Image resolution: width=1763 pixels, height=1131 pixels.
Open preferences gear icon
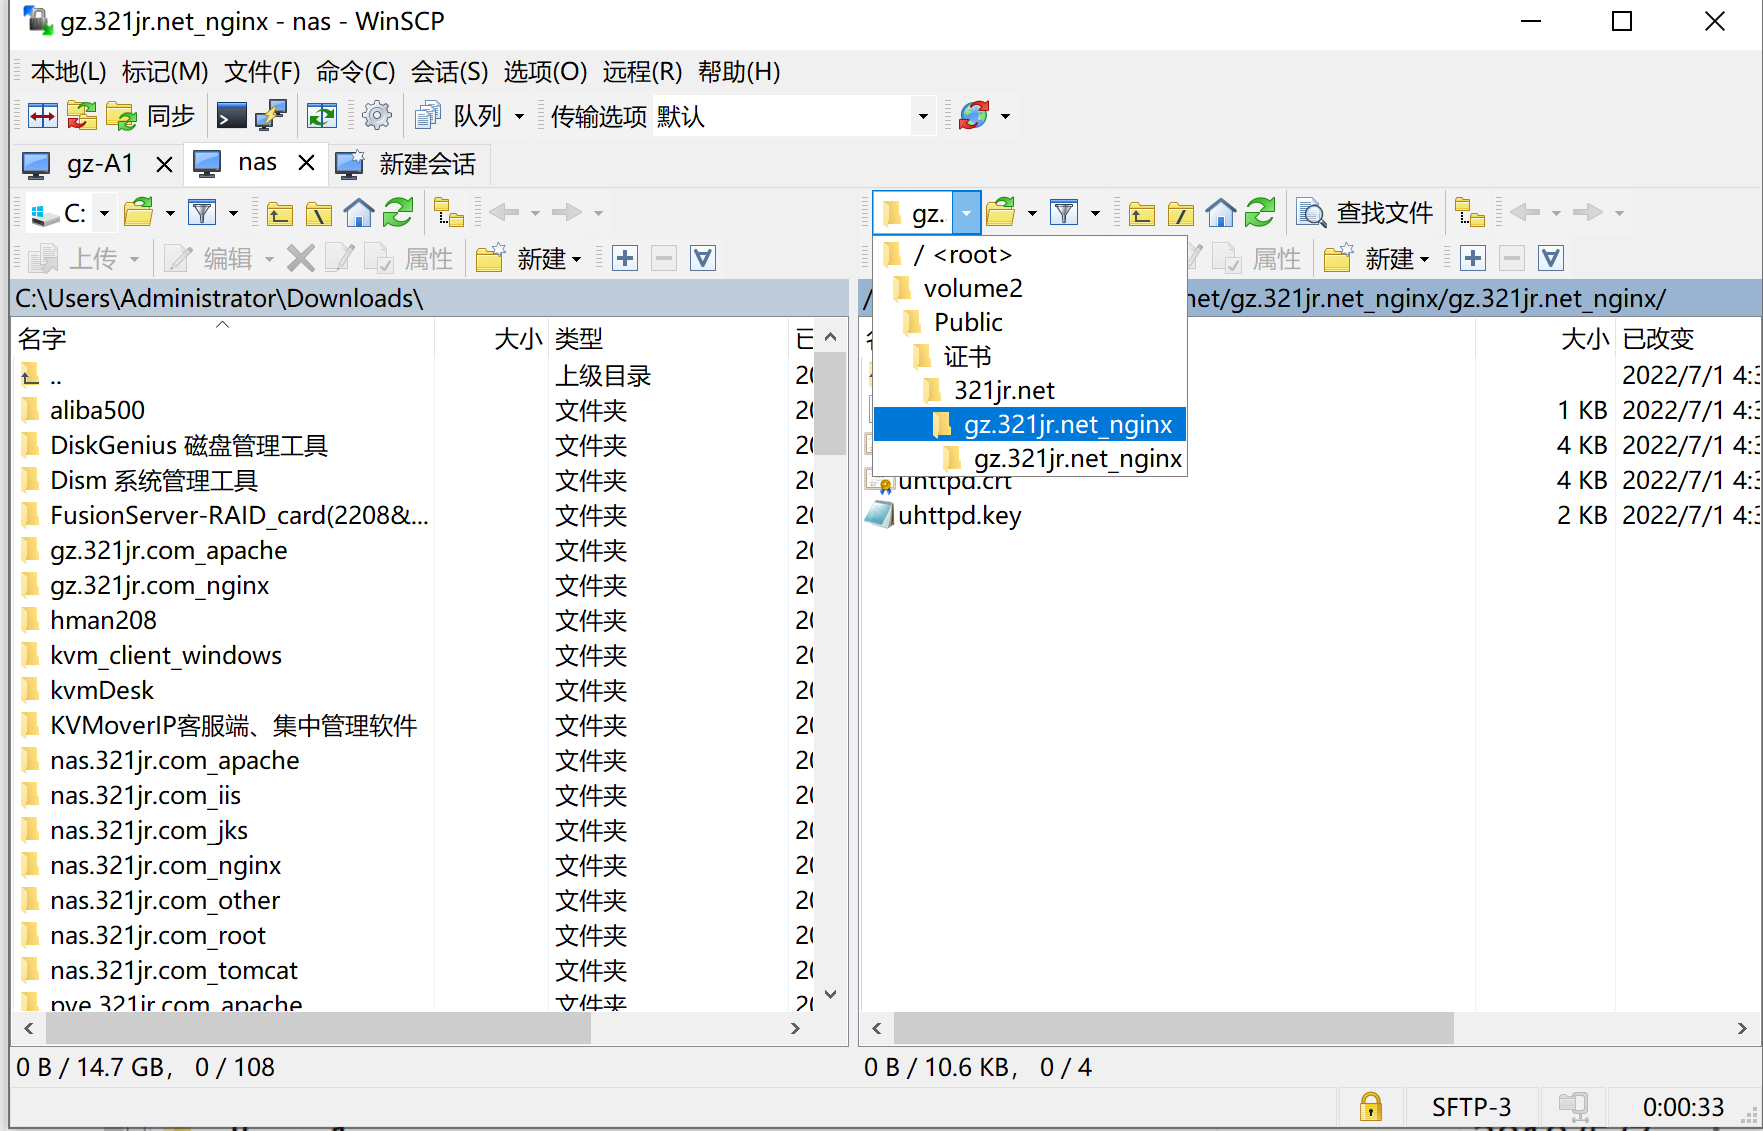point(377,116)
